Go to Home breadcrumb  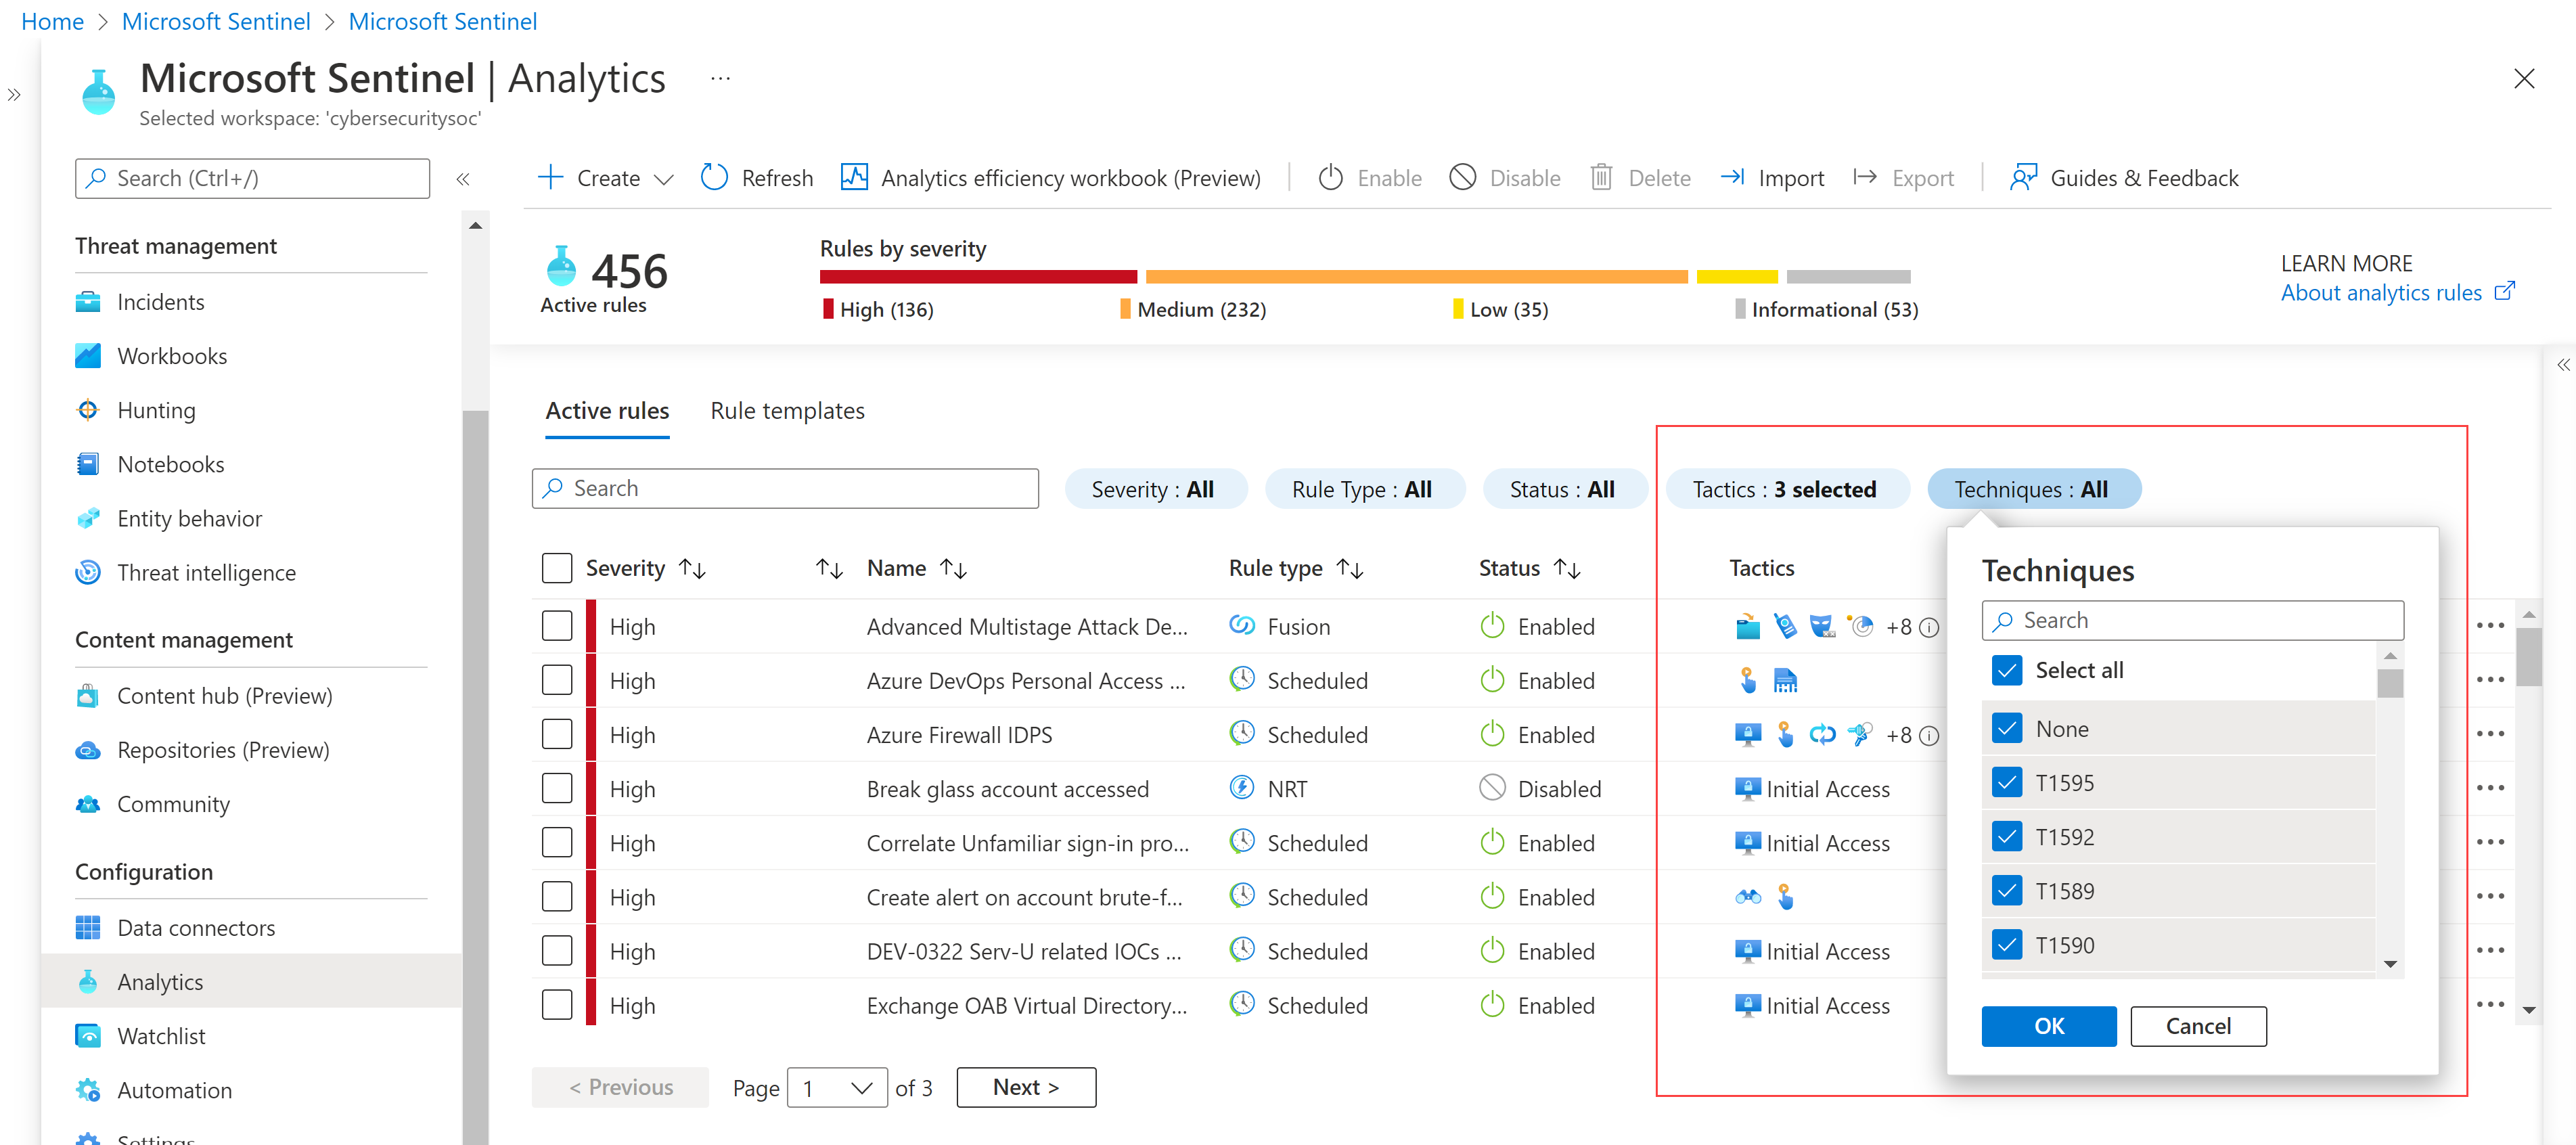coord(52,21)
